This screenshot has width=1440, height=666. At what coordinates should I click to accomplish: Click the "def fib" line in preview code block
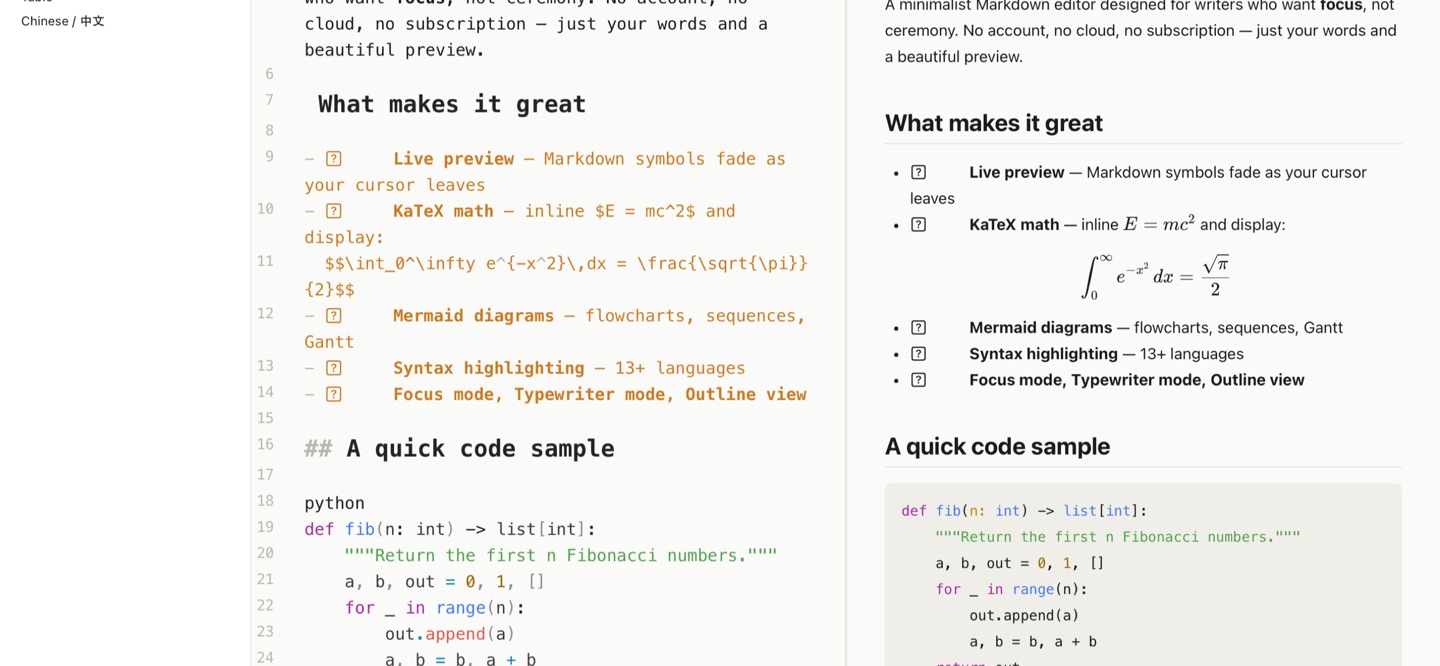pos(1024,511)
